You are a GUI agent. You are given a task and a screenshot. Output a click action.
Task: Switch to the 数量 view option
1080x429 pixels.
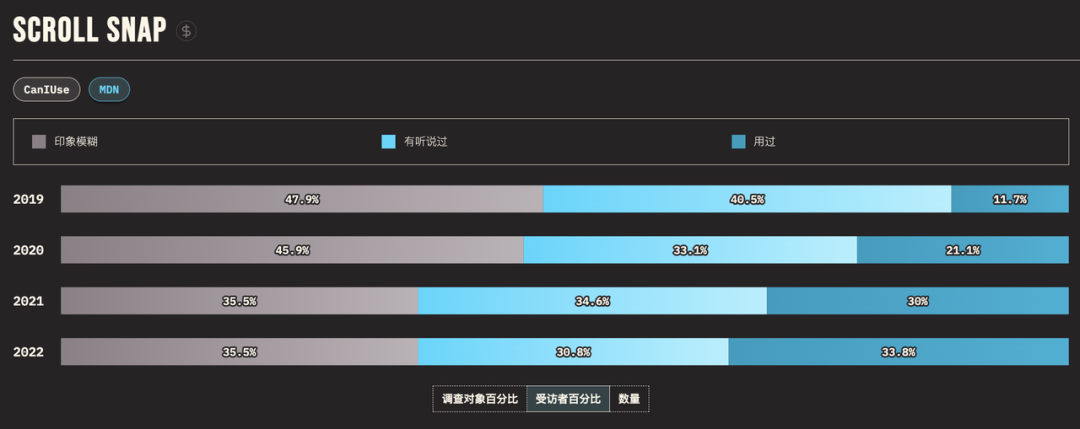629,399
